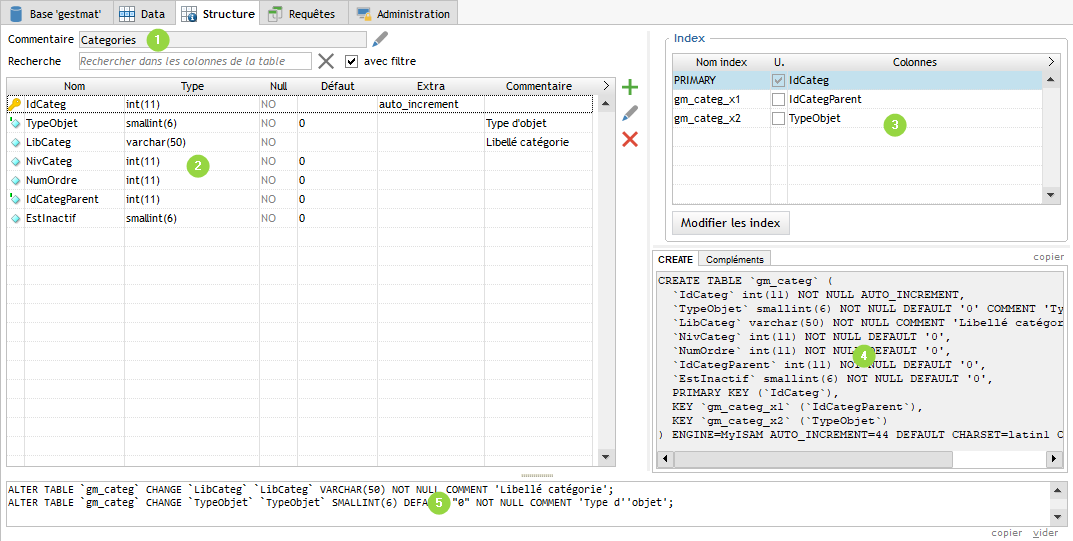Expand columns table header arrow
The height and width of the screenshot is (541, 1073).
point(606,85)
